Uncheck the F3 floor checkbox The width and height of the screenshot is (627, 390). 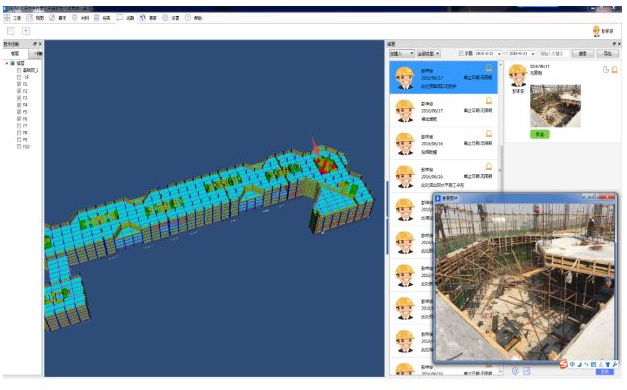tap(19, 98)
